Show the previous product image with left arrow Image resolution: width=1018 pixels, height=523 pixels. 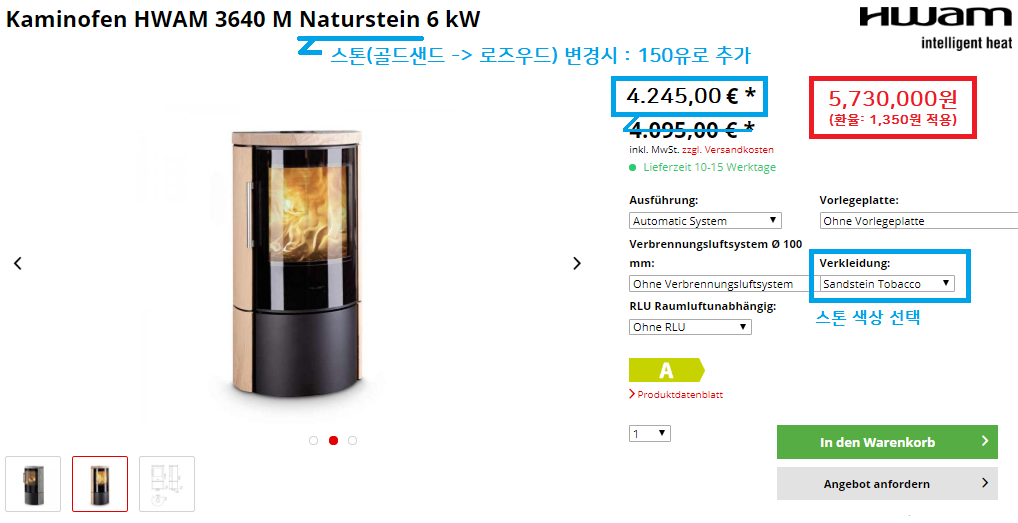coord(18,263)
